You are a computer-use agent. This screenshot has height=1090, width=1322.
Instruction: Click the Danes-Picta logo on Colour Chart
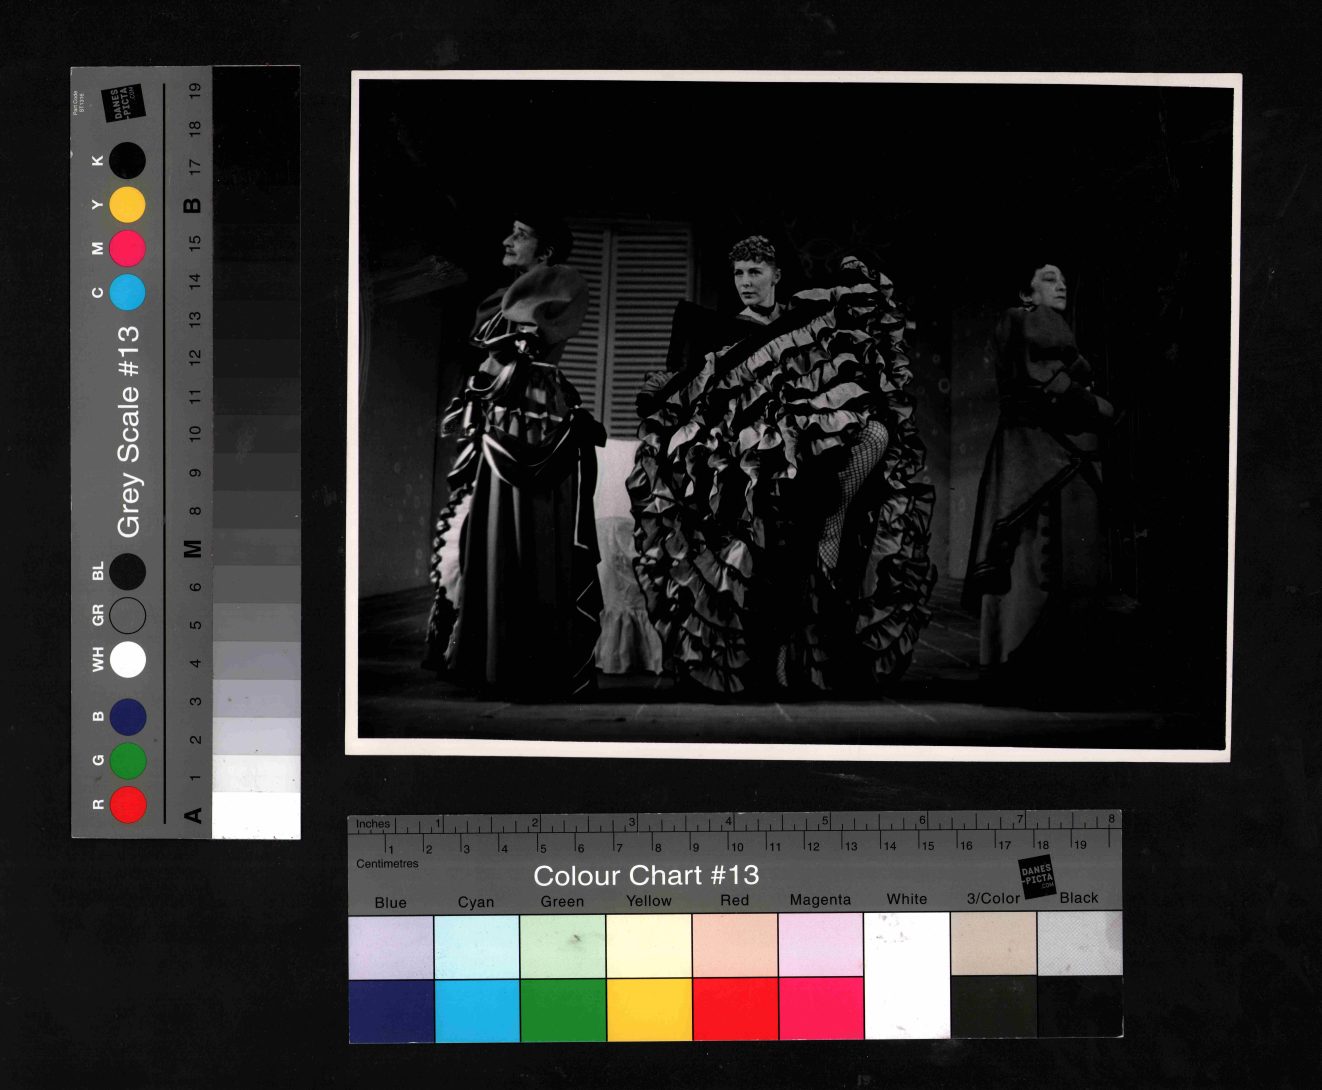pyautogui.click(x=1037, y=877)
